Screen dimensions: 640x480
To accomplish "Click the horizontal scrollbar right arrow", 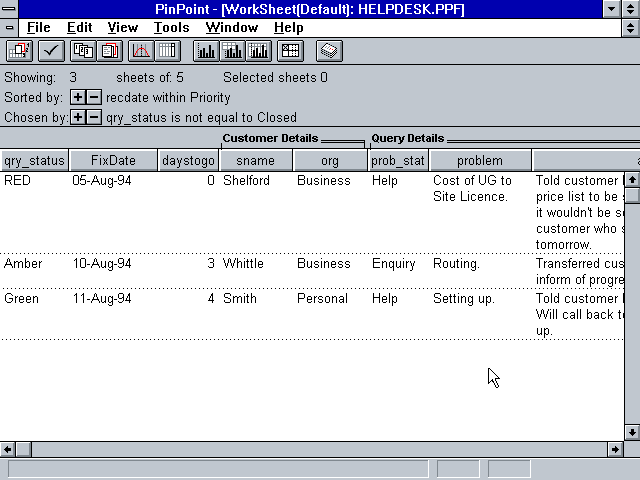I will 615,449.
